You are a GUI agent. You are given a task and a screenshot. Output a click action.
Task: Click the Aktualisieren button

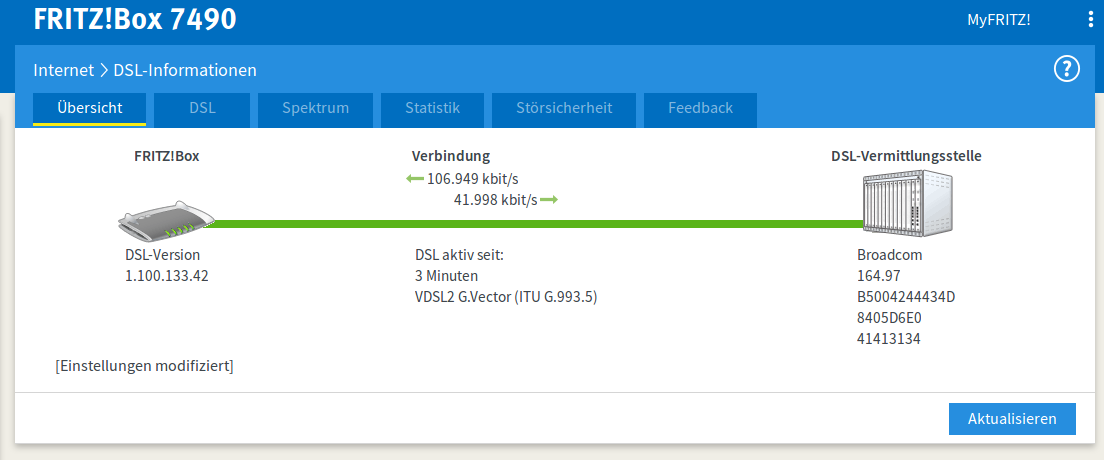tap(1012, 418)
